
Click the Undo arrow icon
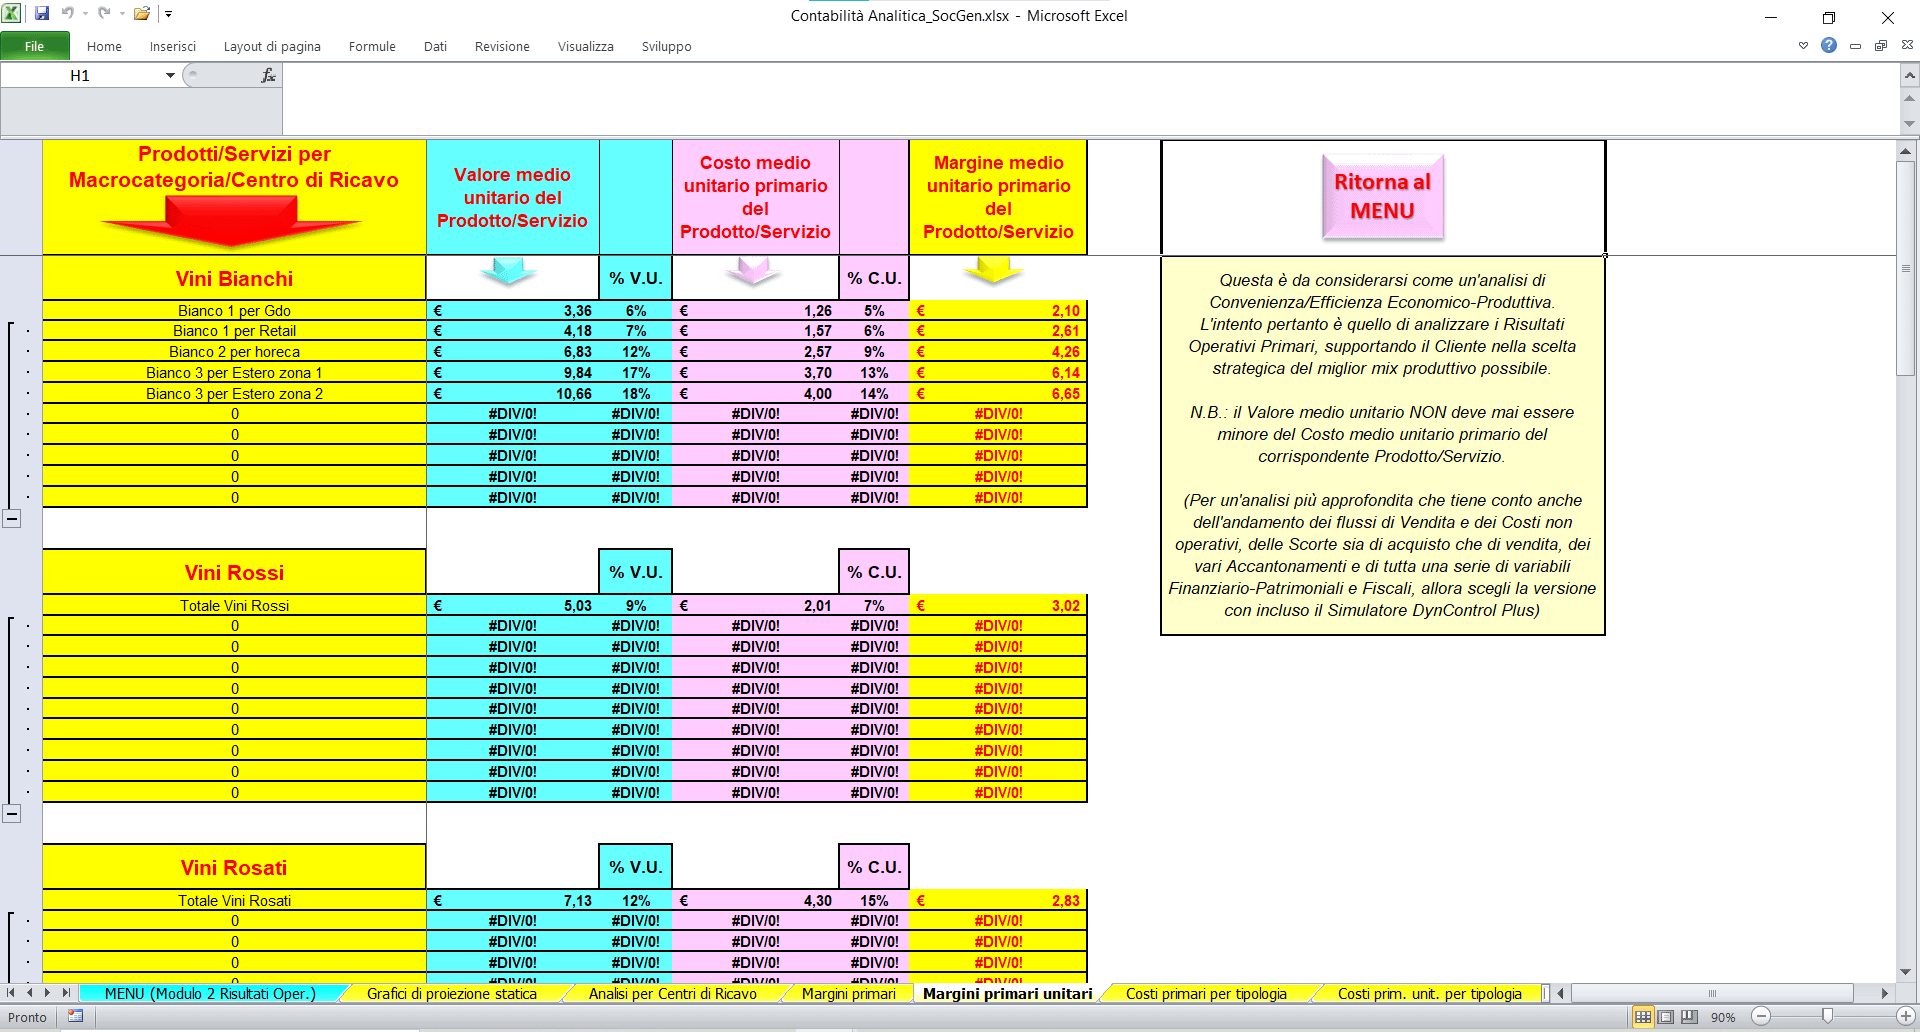(x=68, y=14)
